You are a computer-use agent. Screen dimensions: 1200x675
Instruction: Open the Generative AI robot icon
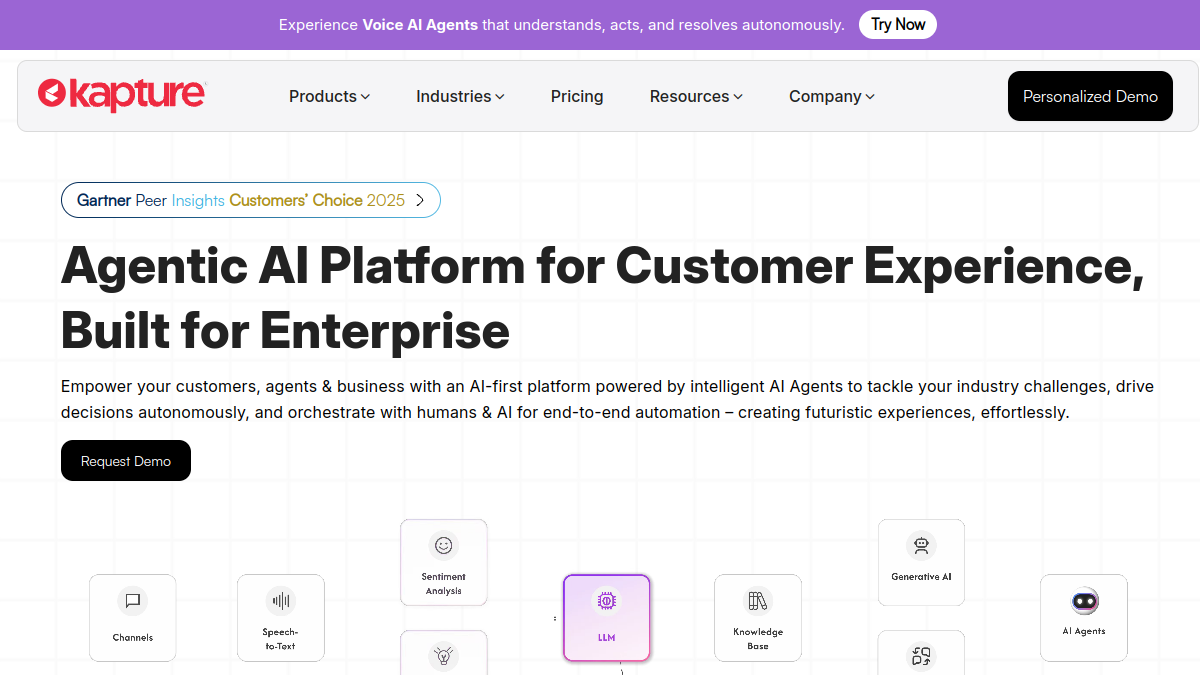921,546
